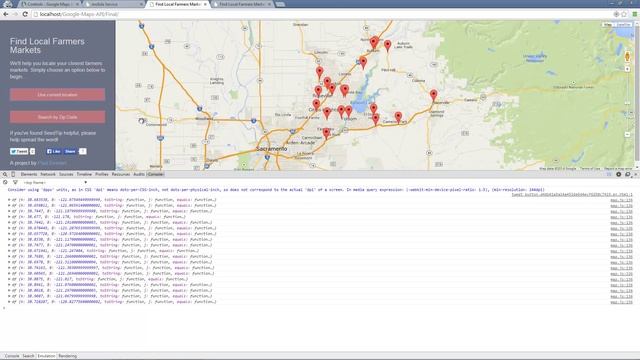
Task: Click DevTools inspect element magnifier icon
Action: pos(5,174)
